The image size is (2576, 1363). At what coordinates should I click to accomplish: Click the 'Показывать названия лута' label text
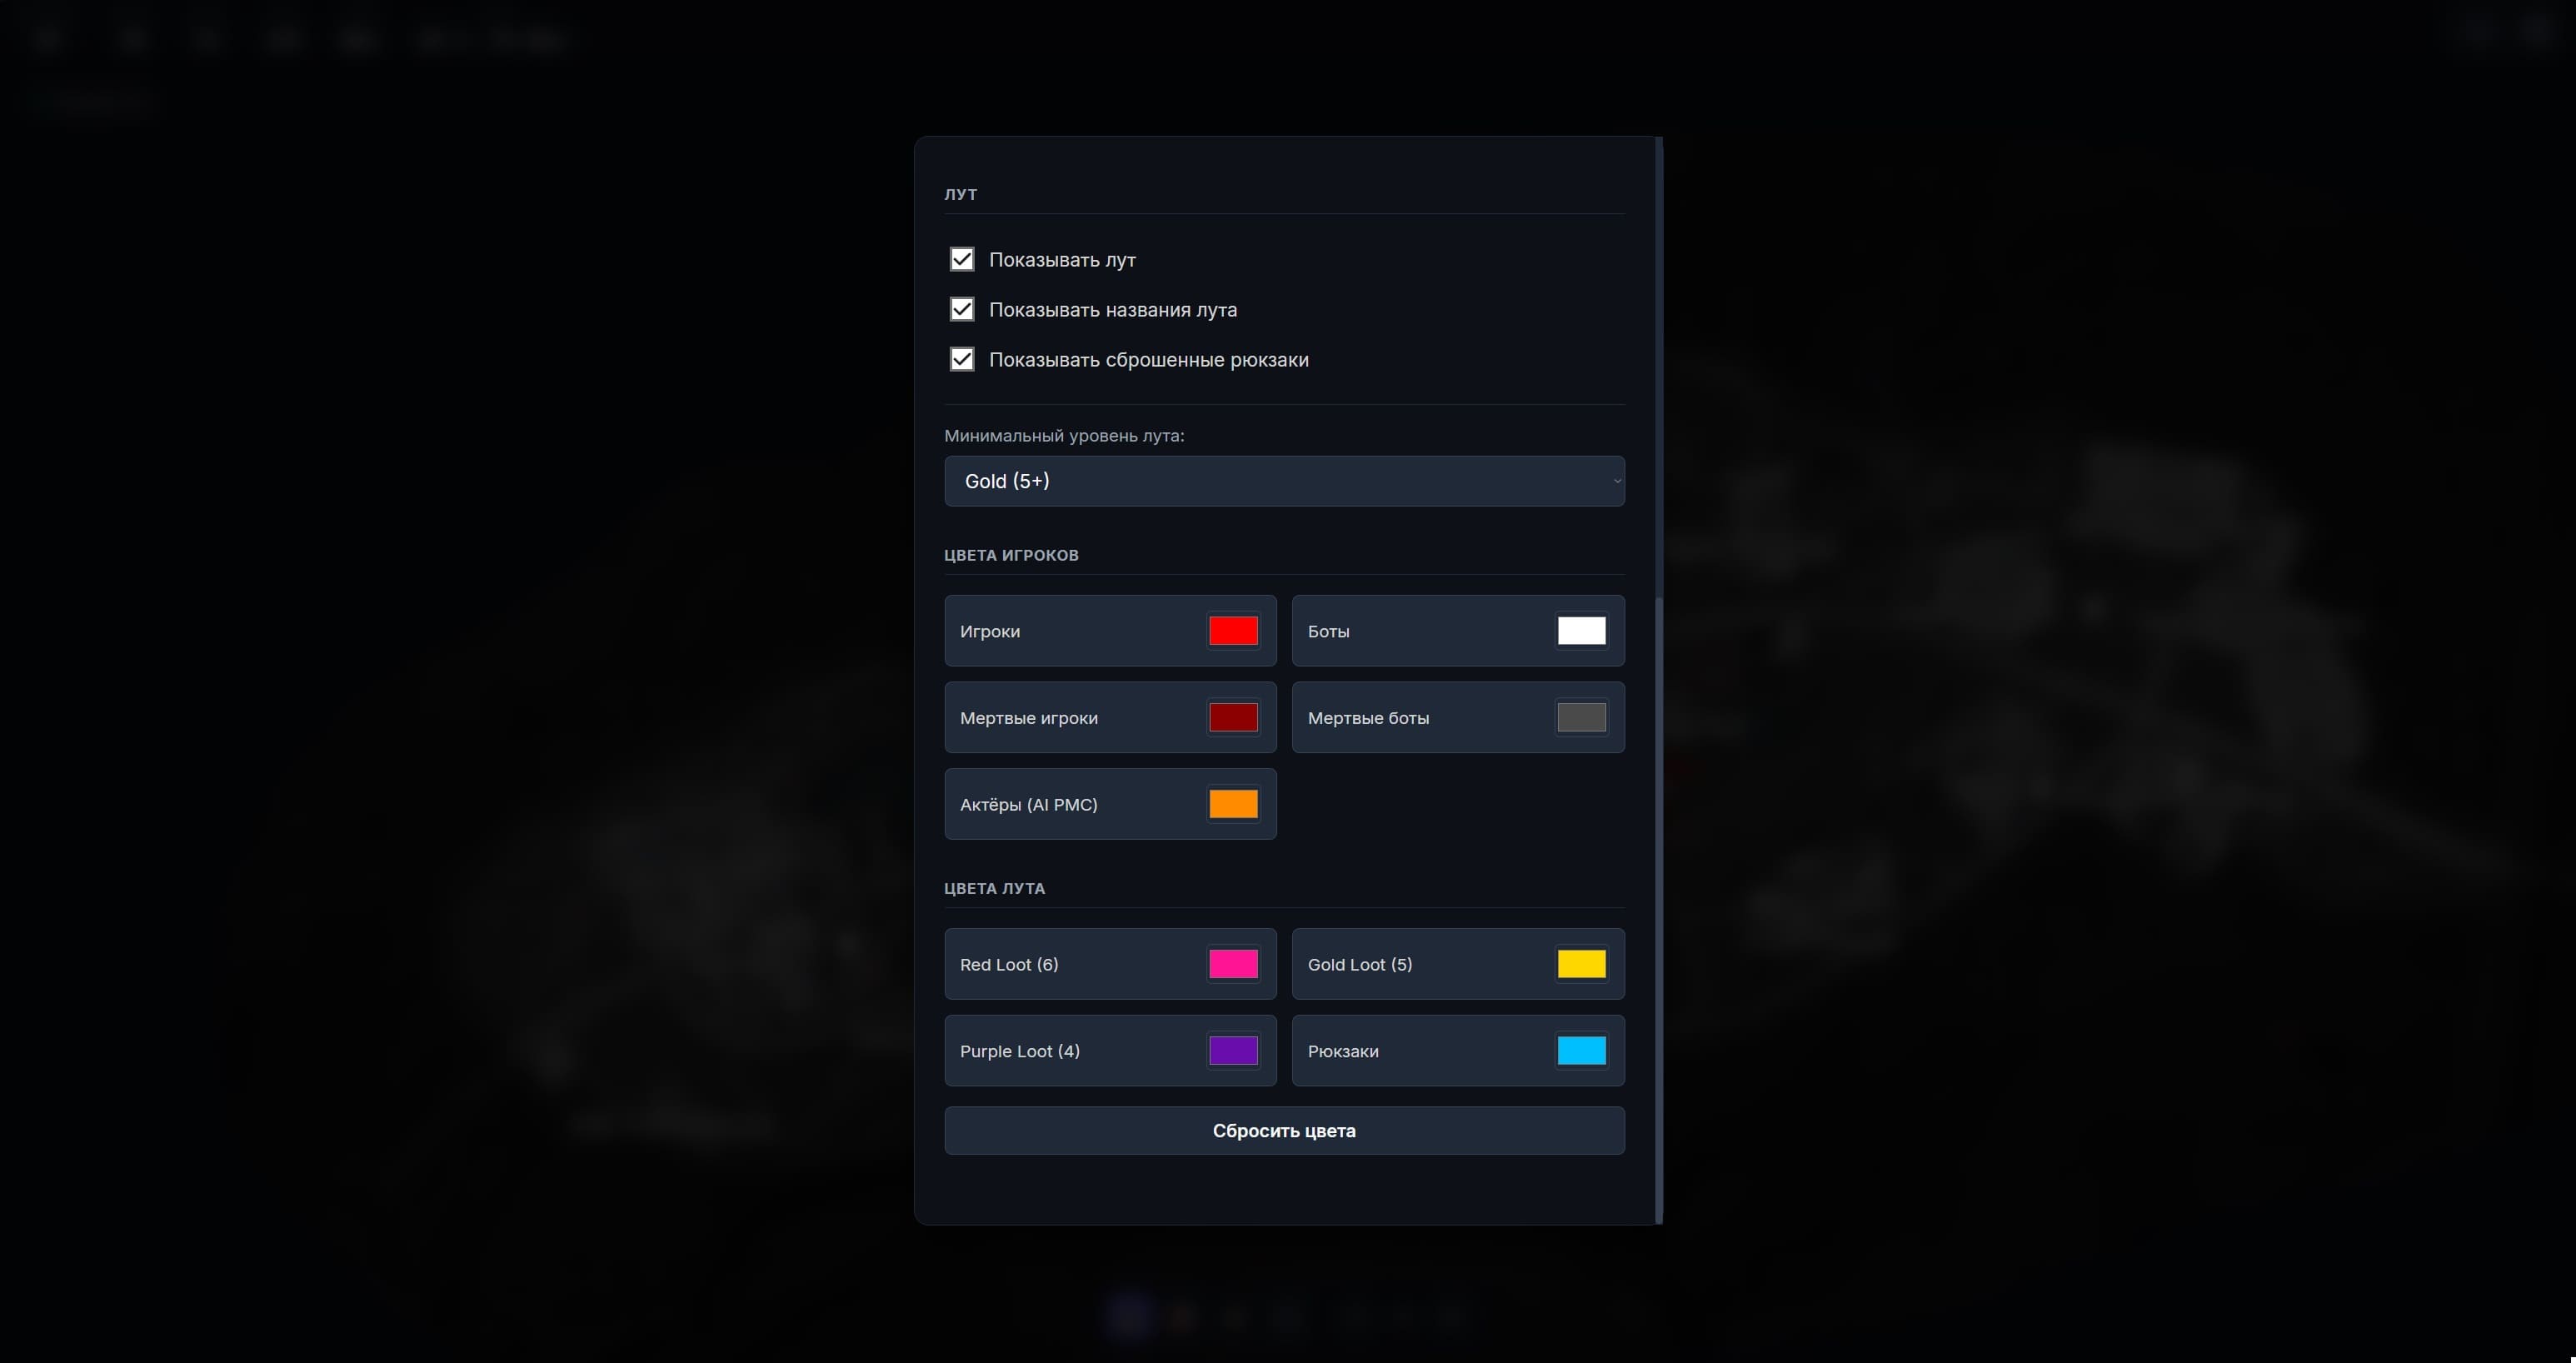point(1112,310)
